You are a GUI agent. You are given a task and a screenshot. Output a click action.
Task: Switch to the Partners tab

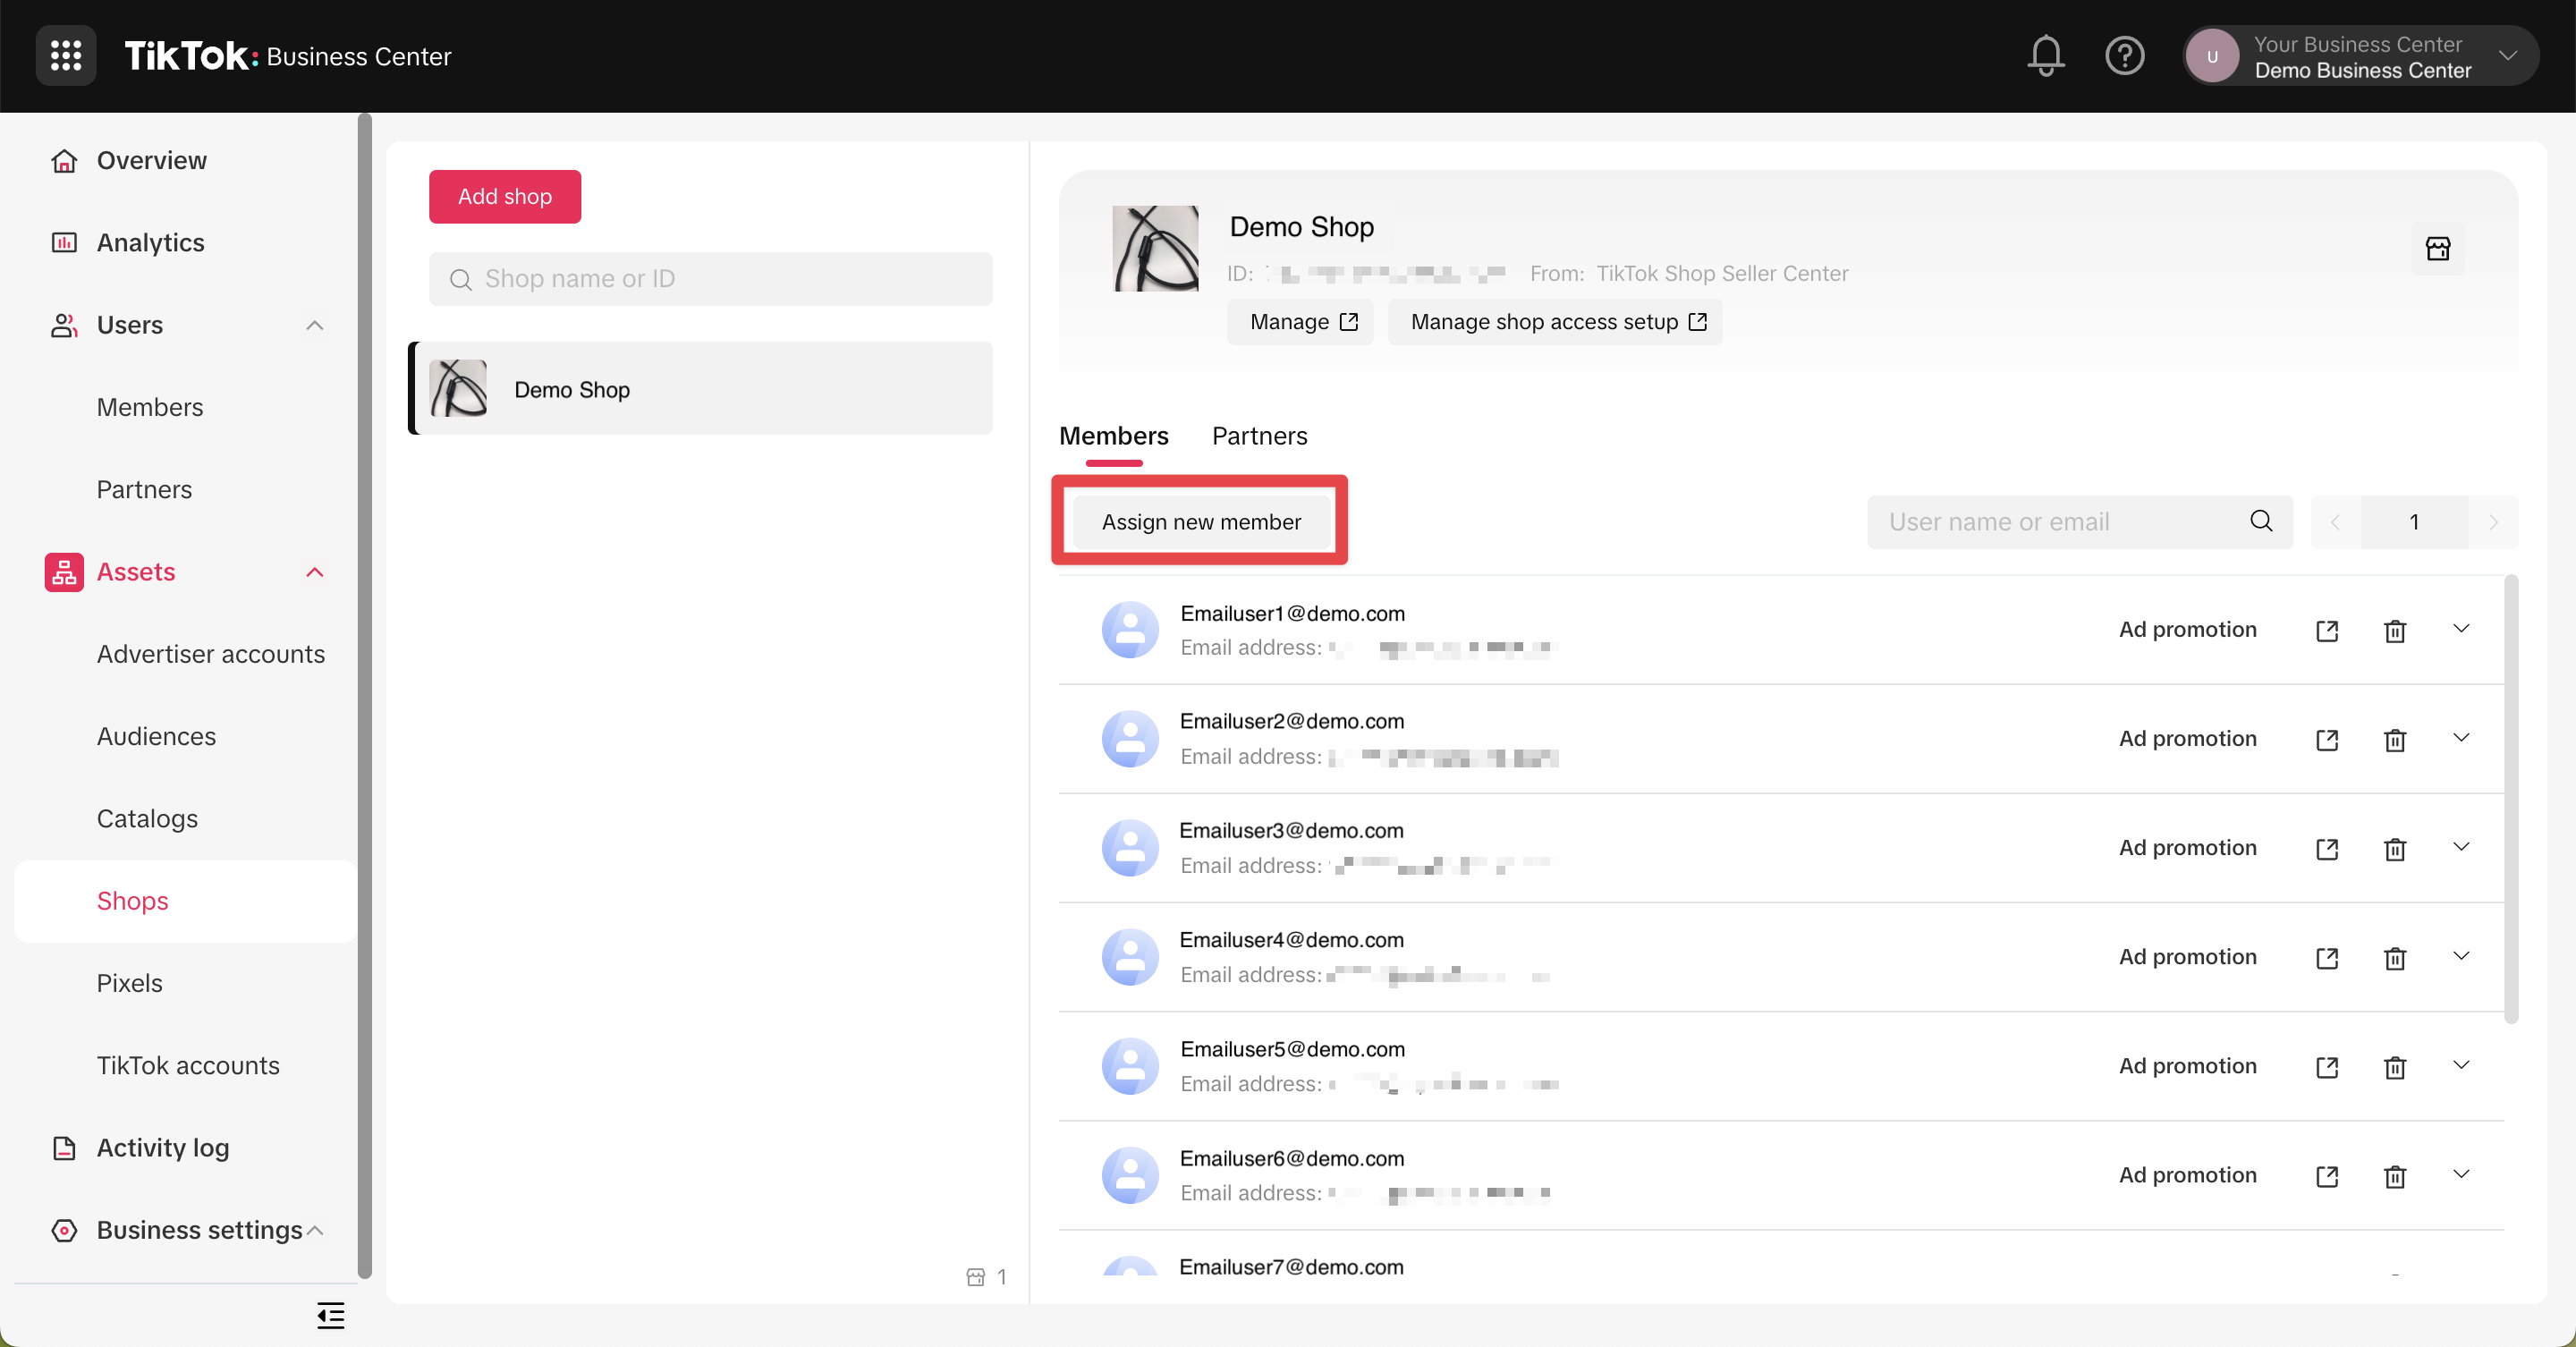(x=1259, y=436)
